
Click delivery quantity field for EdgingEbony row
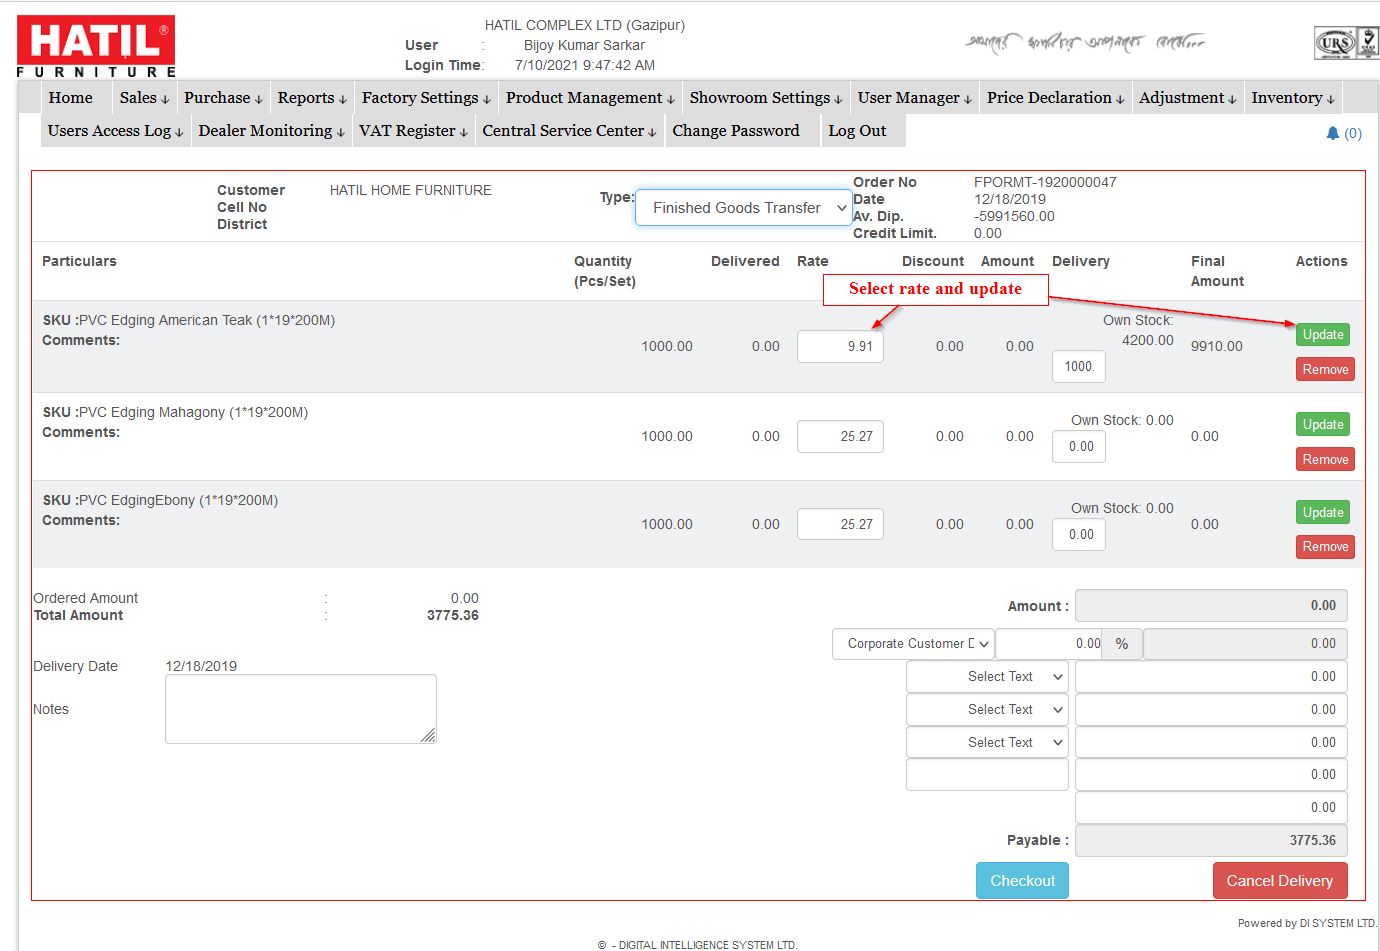coord(1079,534)
